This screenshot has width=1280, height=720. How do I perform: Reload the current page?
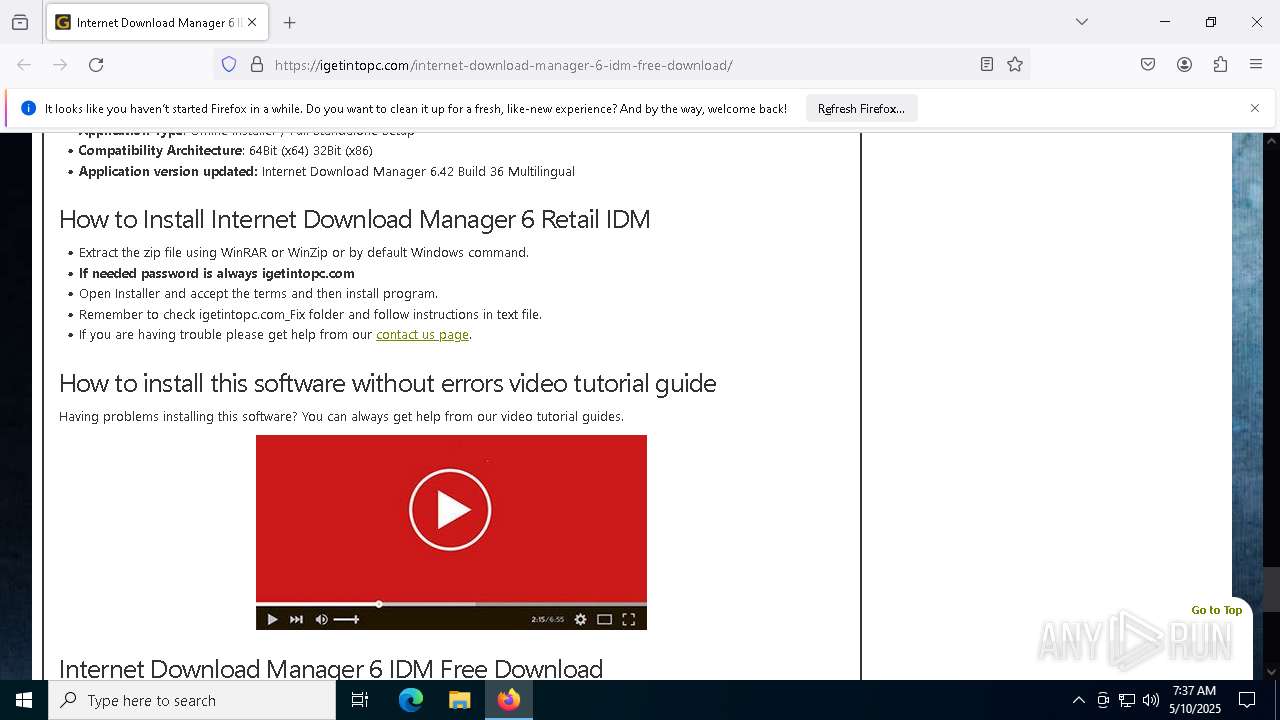[96, 65]
